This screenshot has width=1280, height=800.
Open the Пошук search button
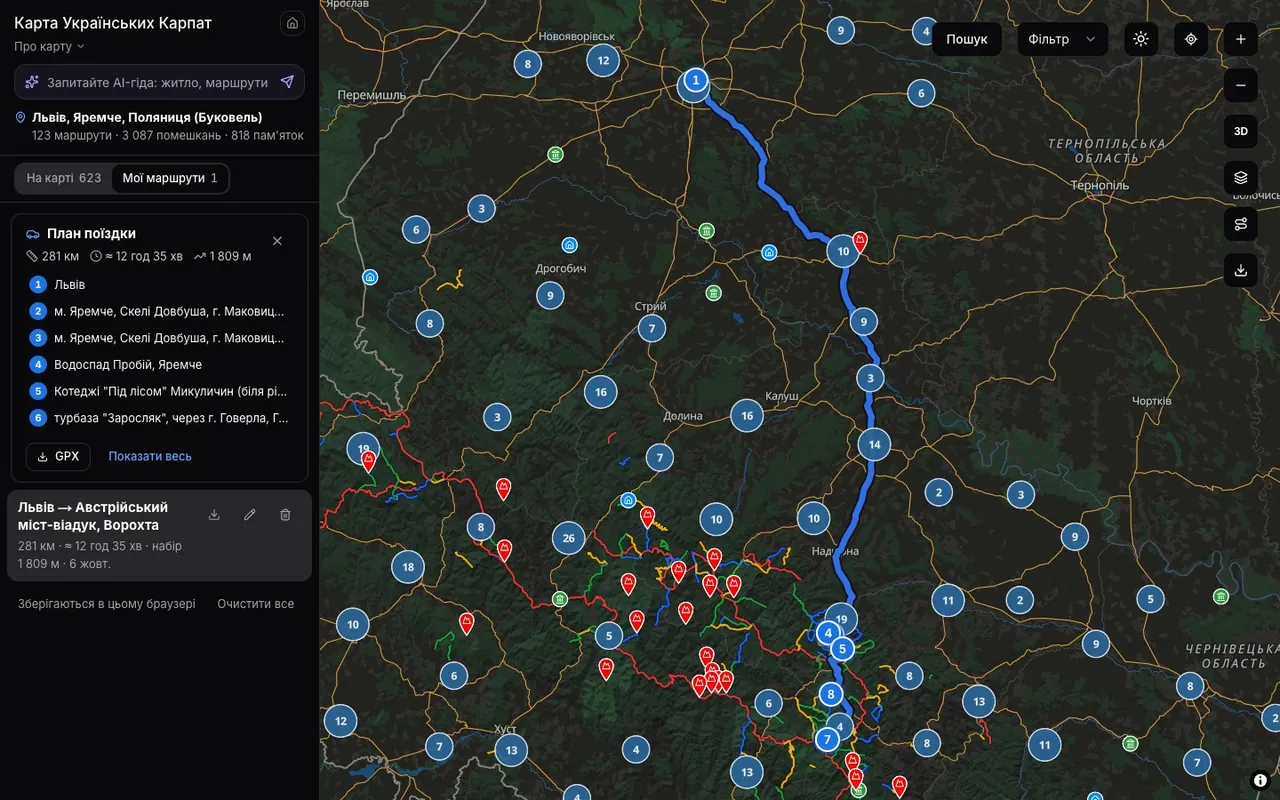967,39
